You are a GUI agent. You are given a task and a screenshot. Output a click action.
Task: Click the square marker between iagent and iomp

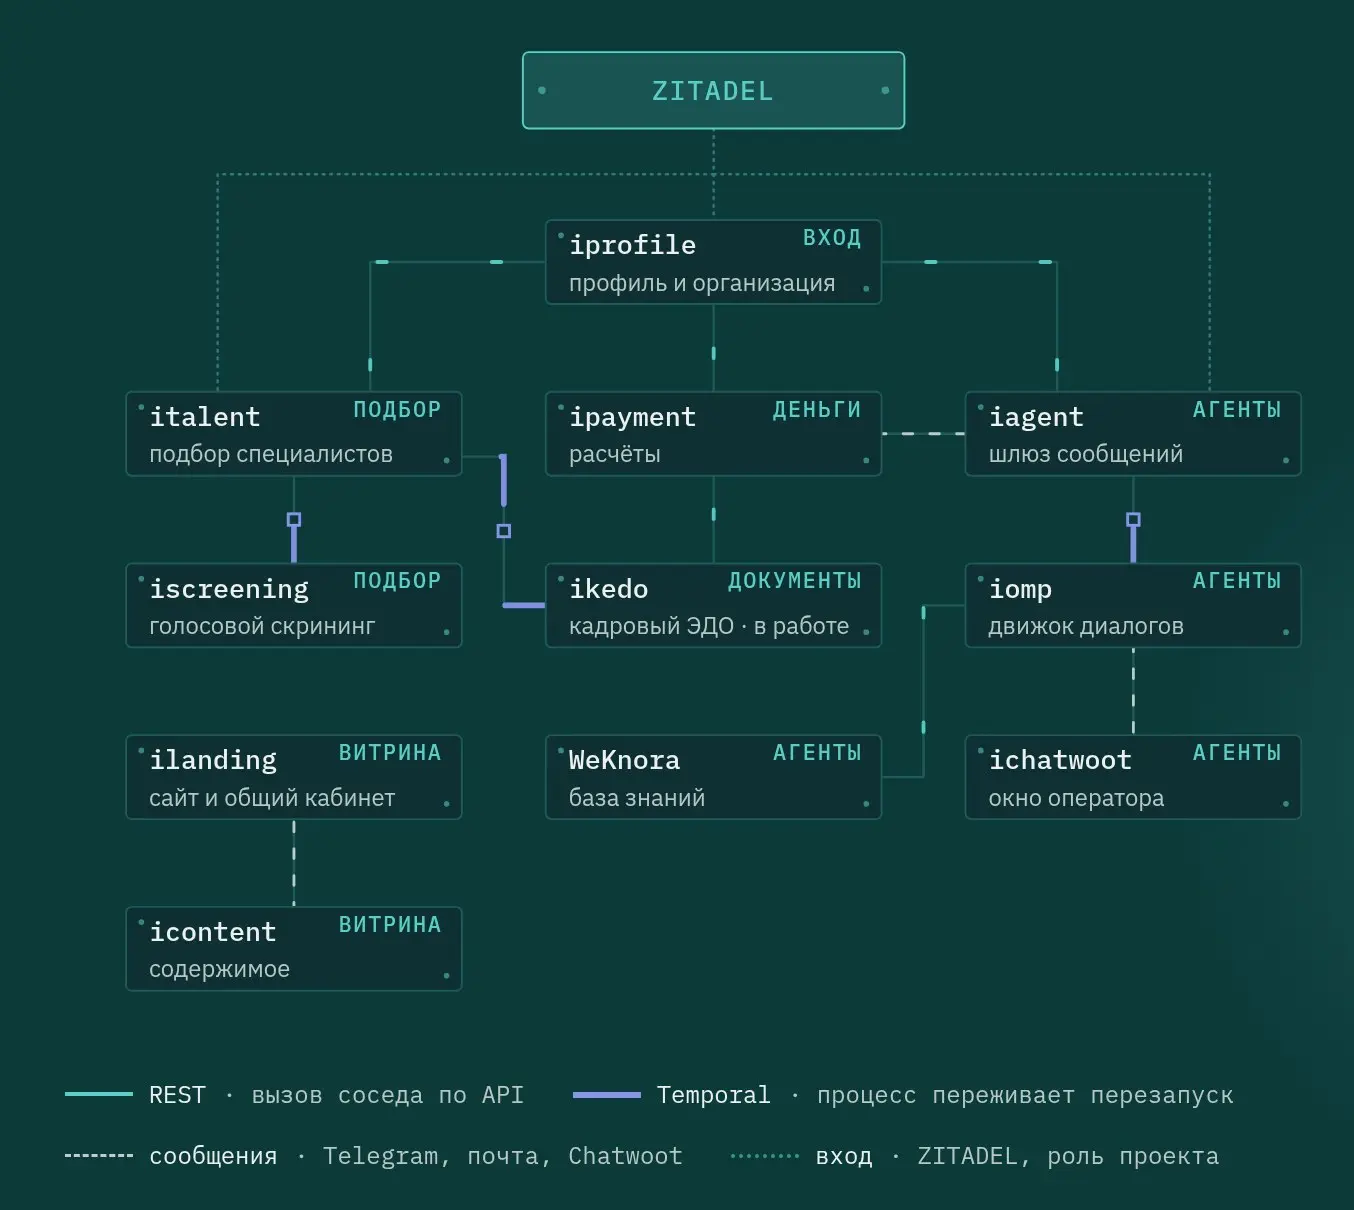tap(1133, 520)
